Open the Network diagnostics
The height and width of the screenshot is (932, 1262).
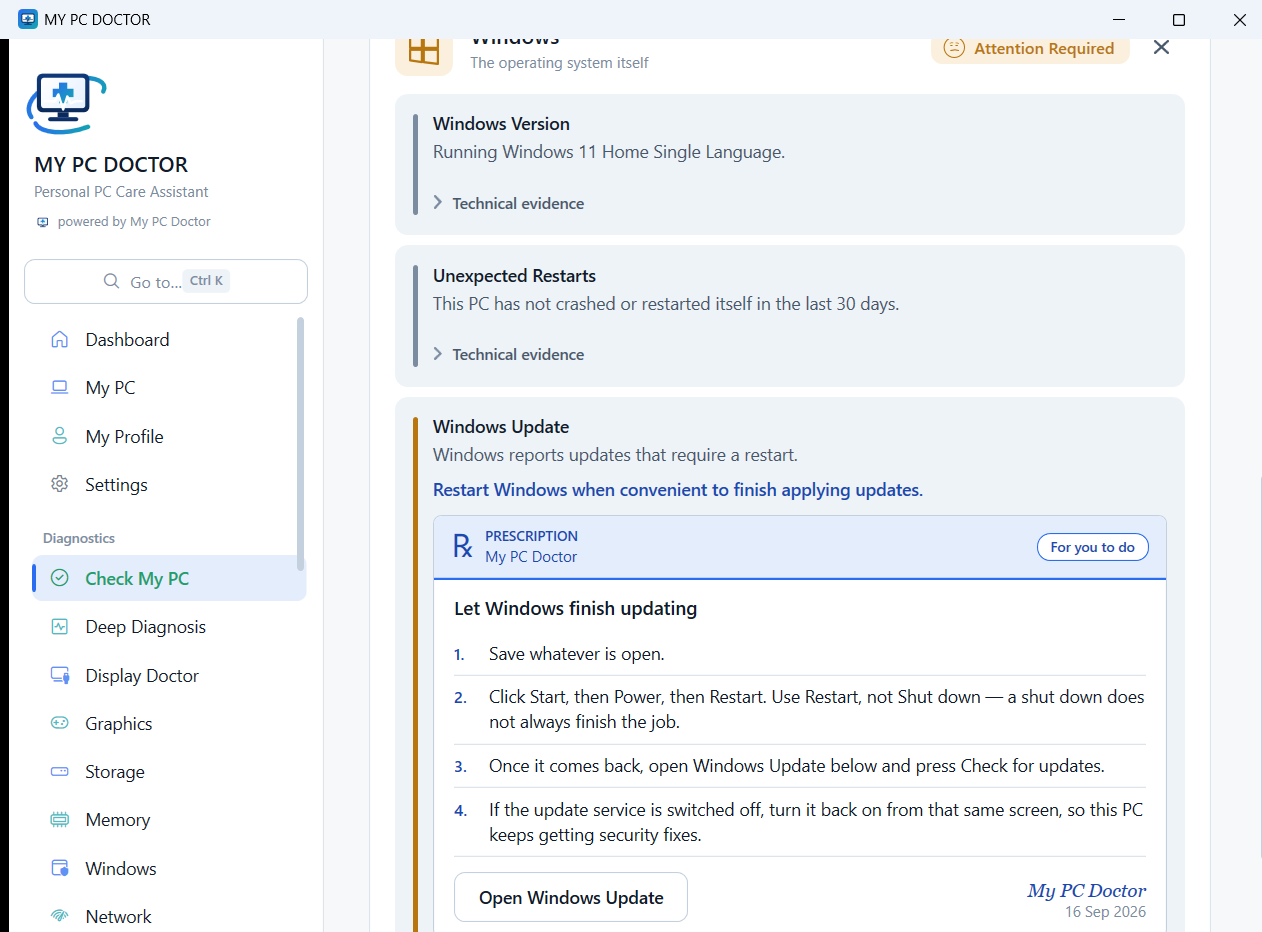tap(169, 916)
